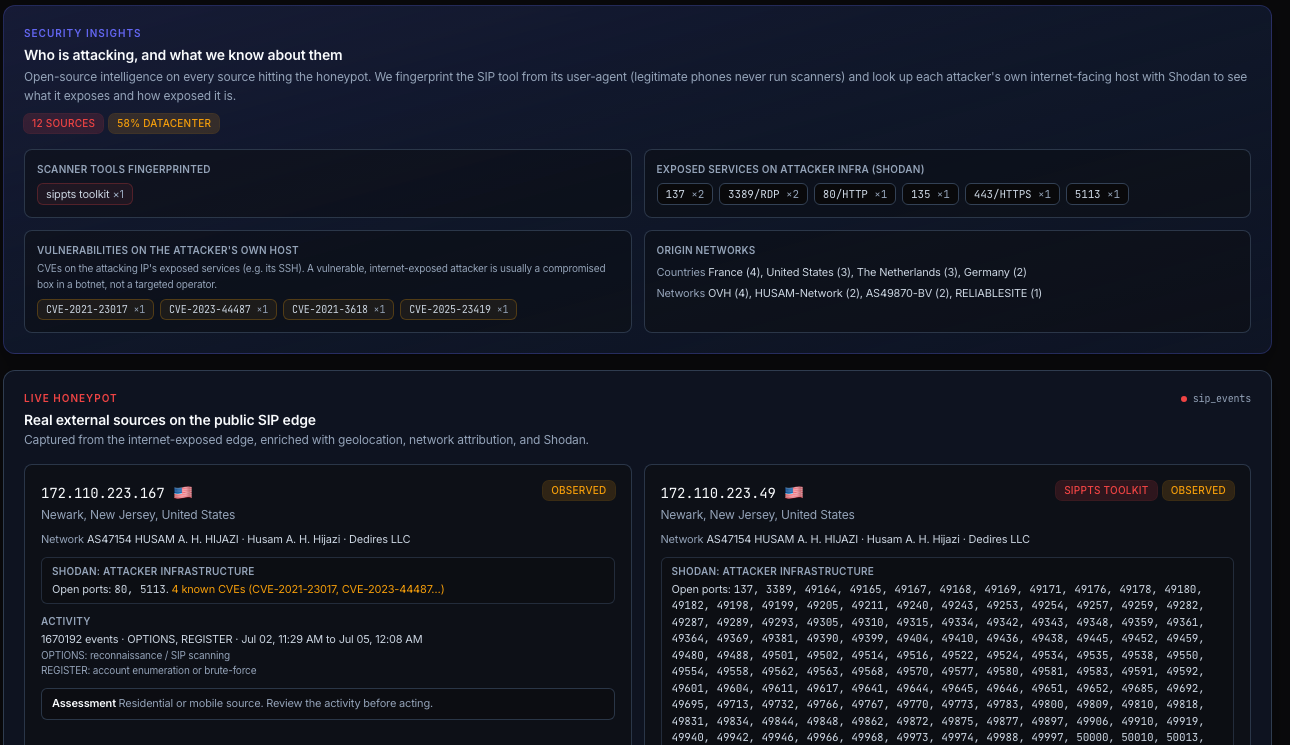Click the sip_events label

1222,399
